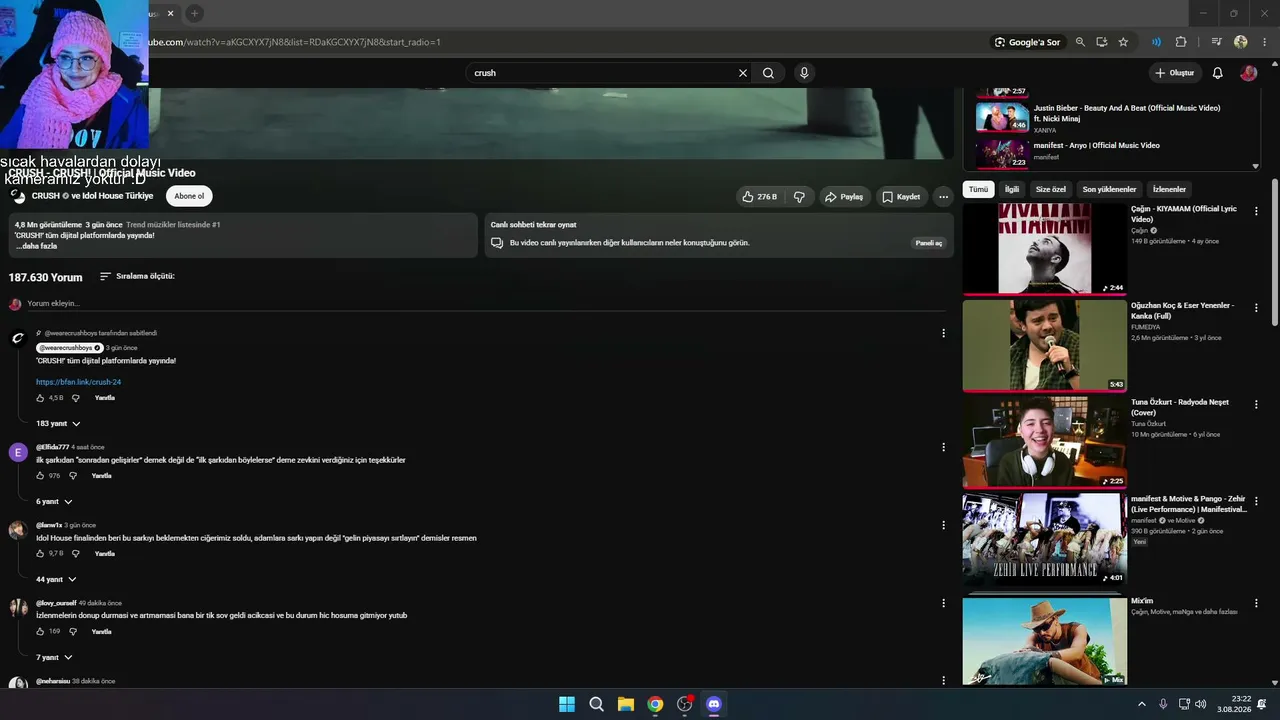Select the Size özel filter chip
1280x720 pixels.
coord(1051,189)
